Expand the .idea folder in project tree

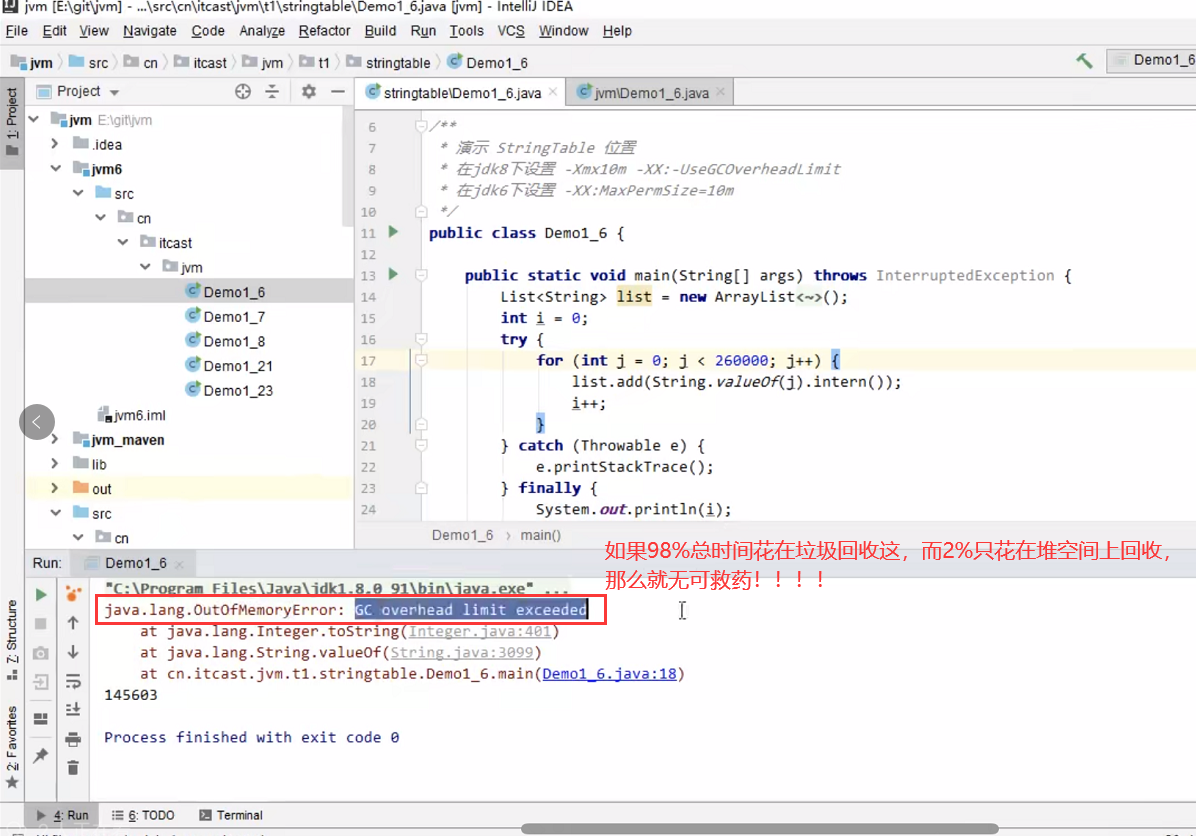tap(56, 145)
